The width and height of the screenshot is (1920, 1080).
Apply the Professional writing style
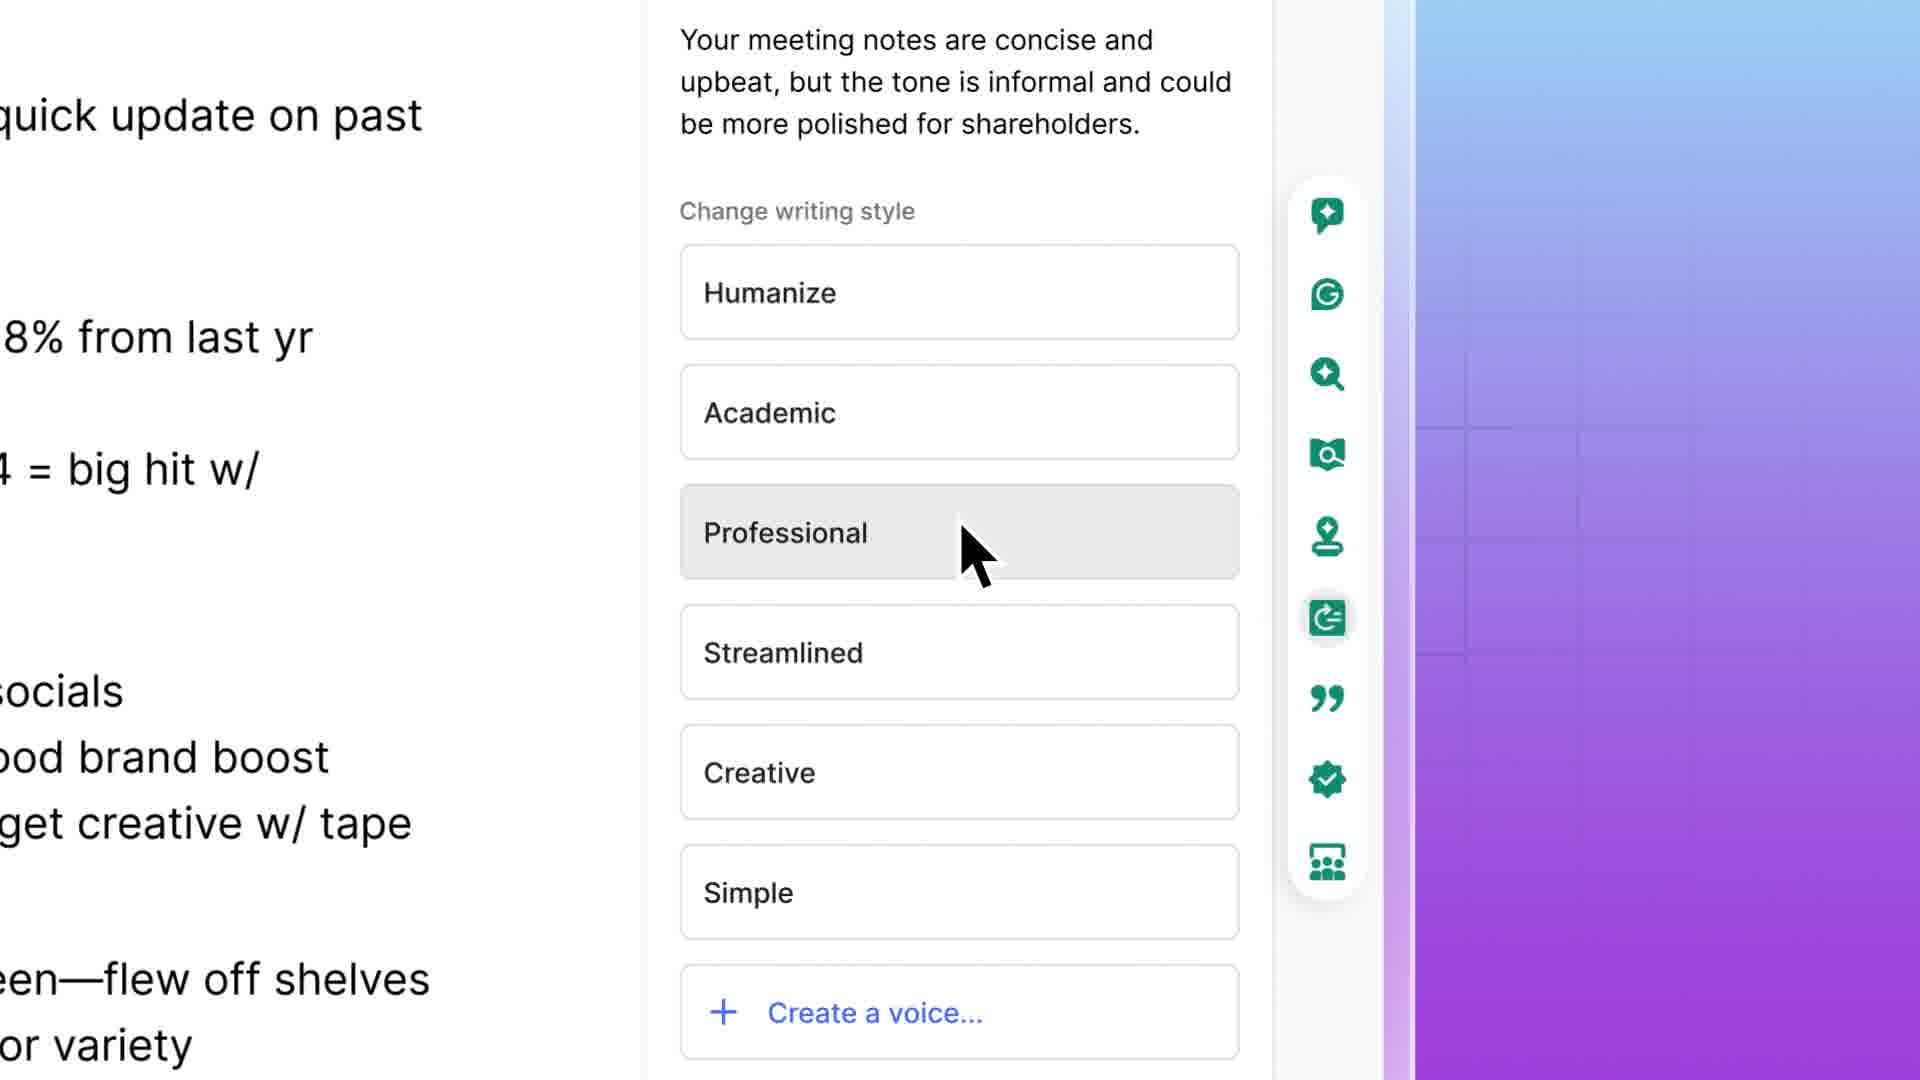(959, 533)
